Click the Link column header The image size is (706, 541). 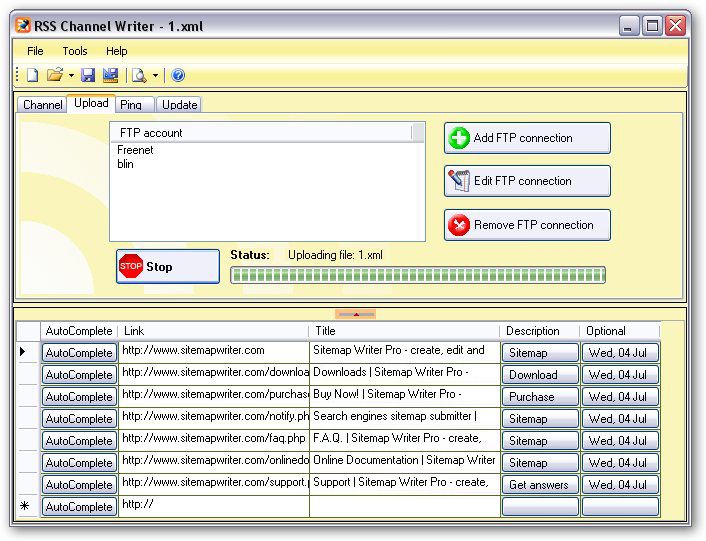click(213, 331)
